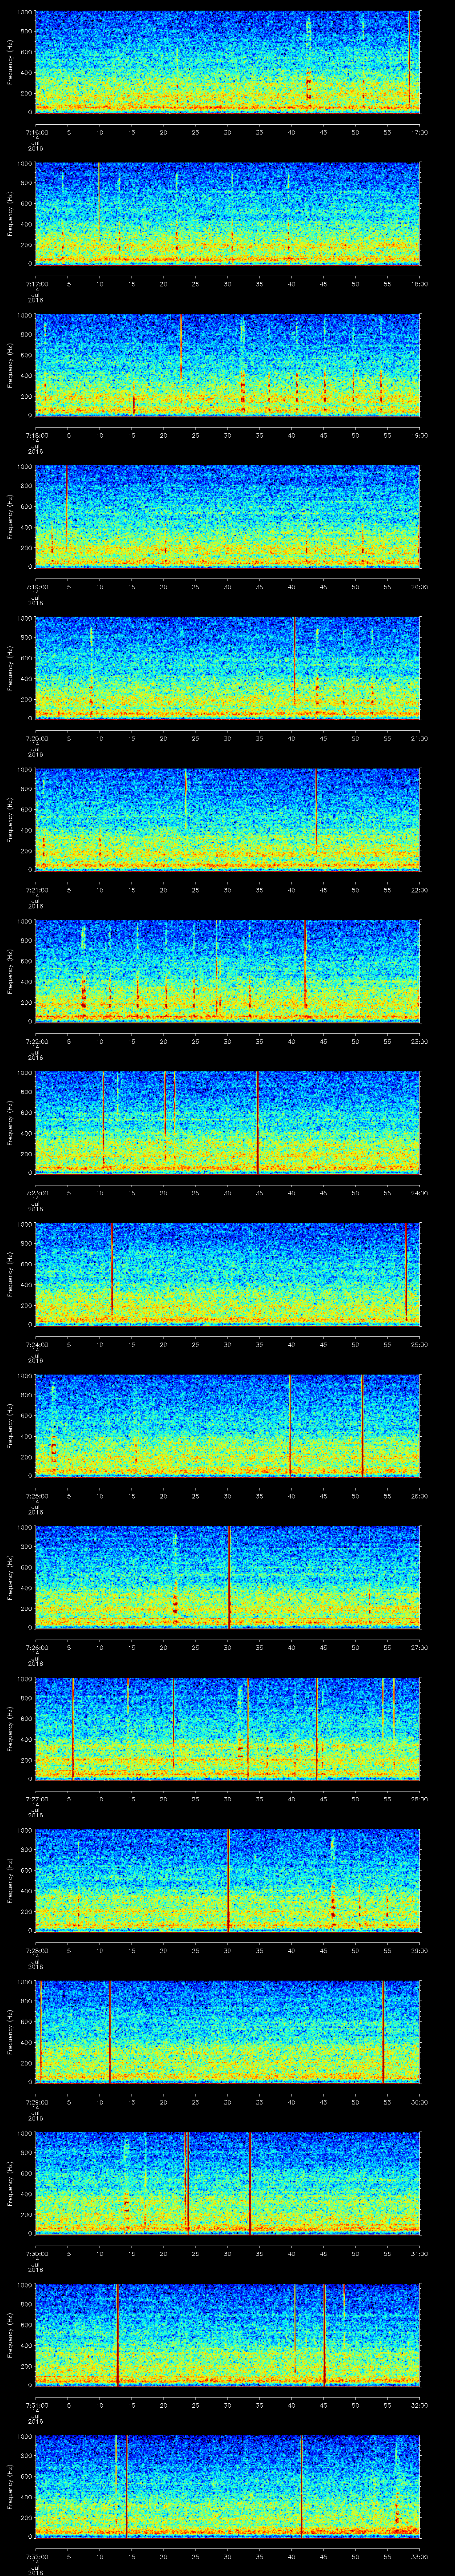Click the '17:00' end time label
This screenshot has width=455, height=2576.
pyautogui.click(x=419, y=132)
